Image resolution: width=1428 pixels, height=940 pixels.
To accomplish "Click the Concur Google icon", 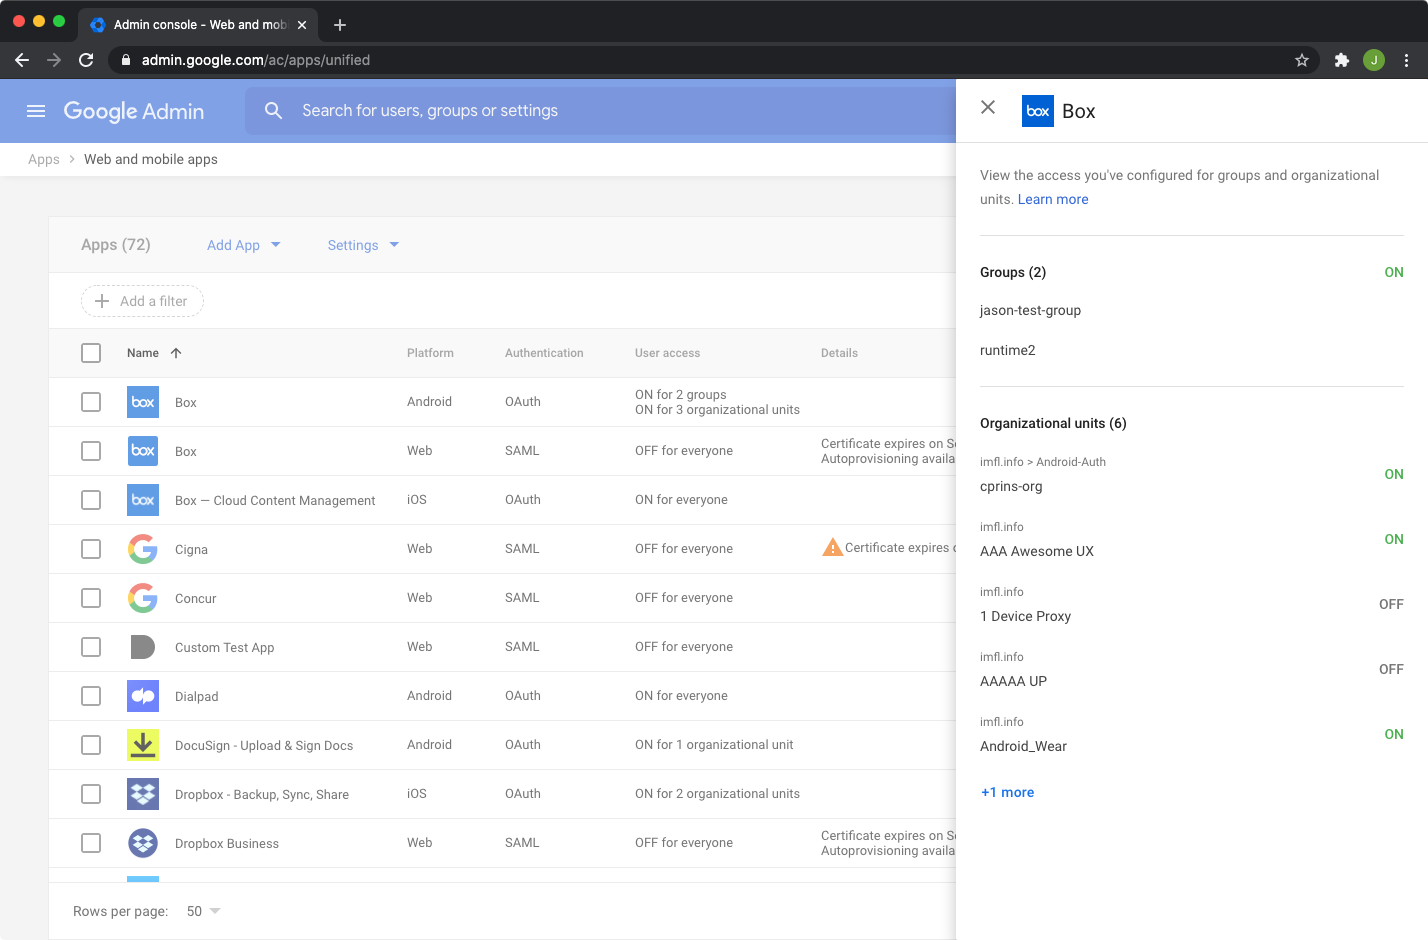I will coord(143,598).
